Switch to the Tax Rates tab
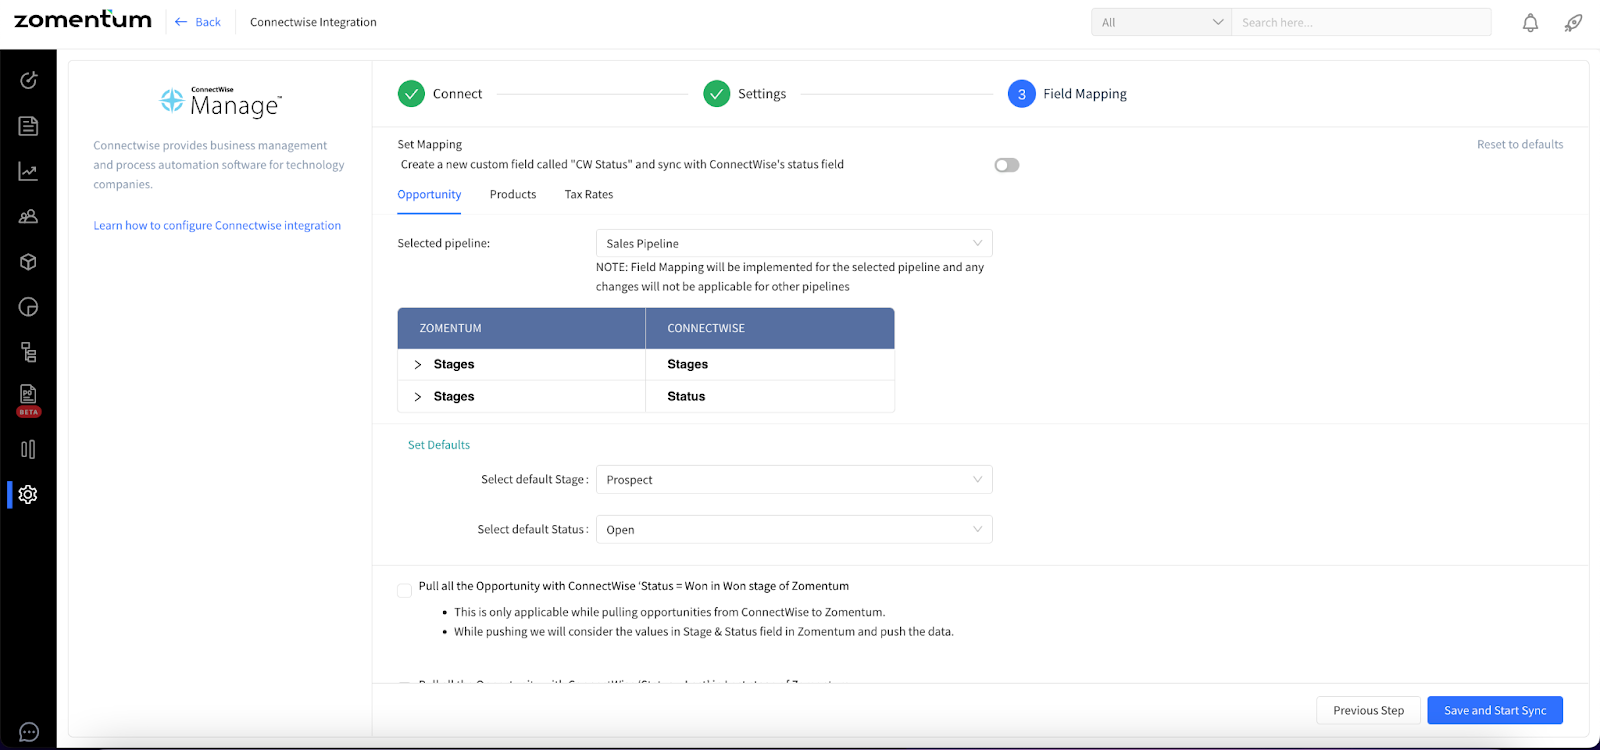 589,194
